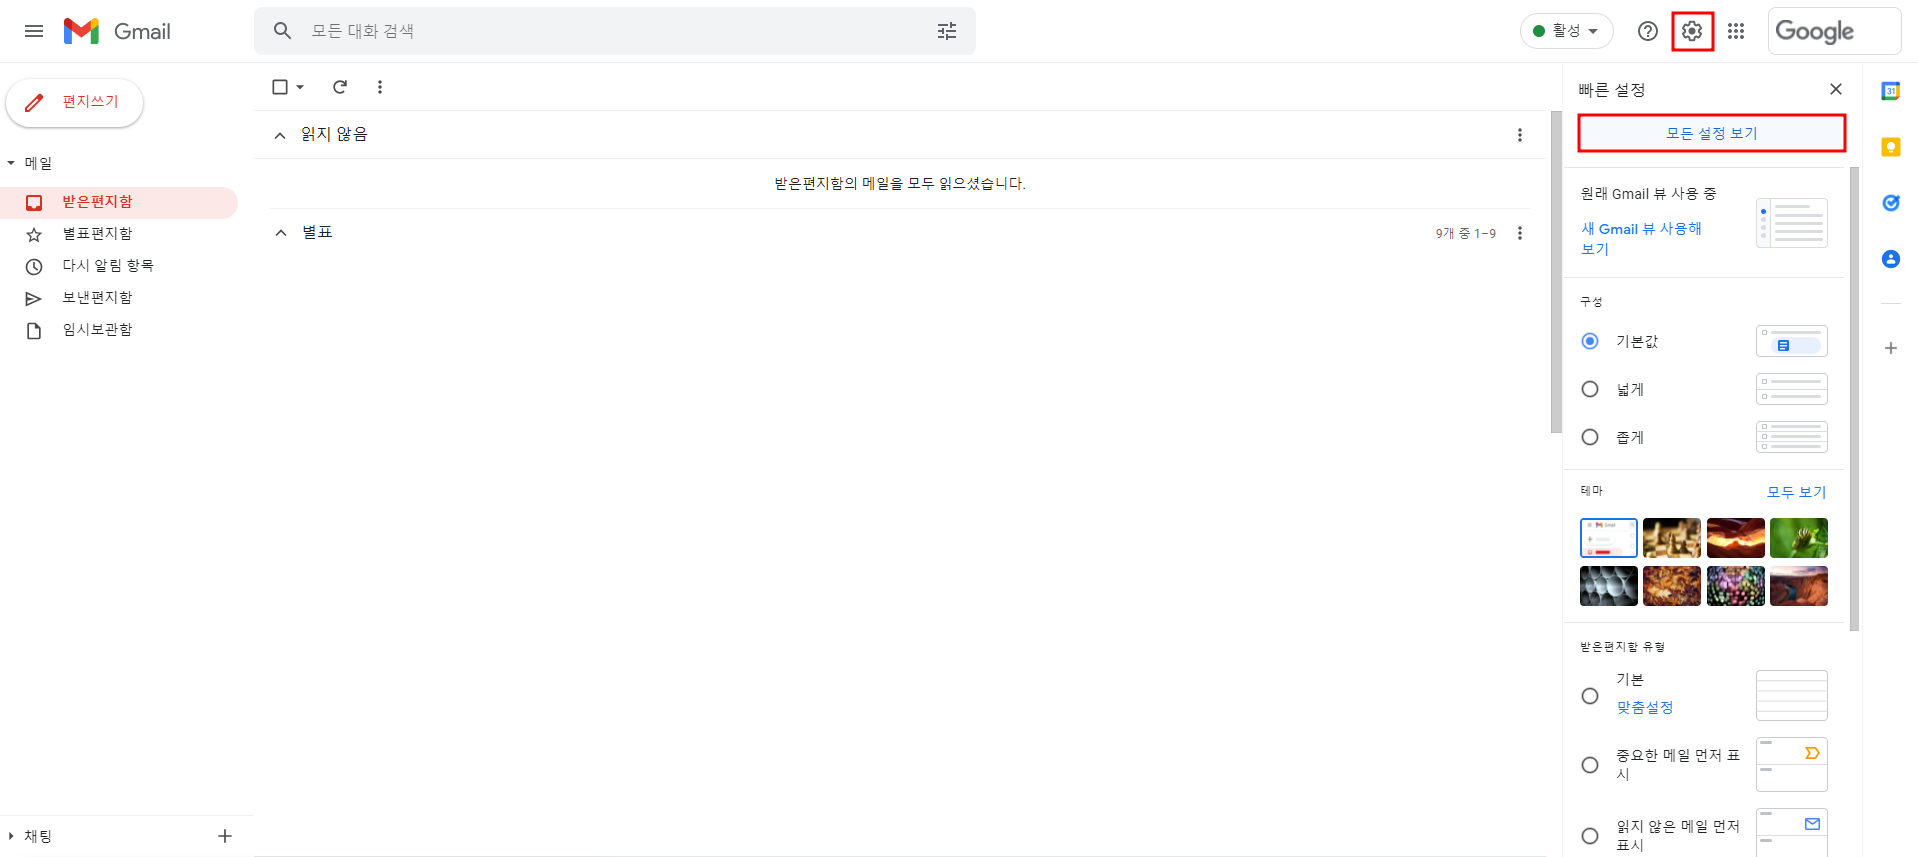Open the toolbar more options menu
This screenshot has height=857, width=1918.
pos(380,87)
